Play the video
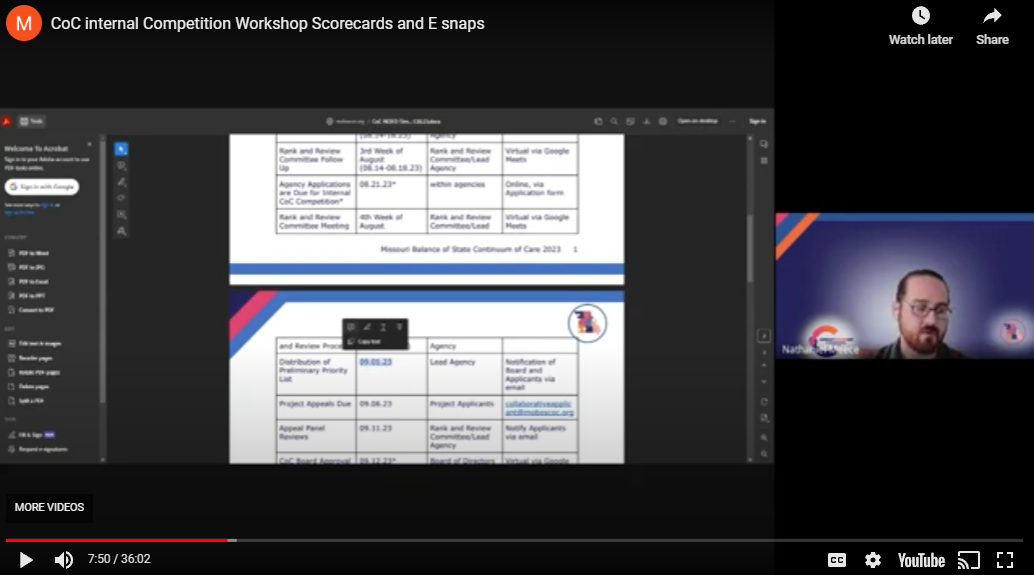Image resolution: width=1034 pixels, height=575 pixels. tap(26, 560)
